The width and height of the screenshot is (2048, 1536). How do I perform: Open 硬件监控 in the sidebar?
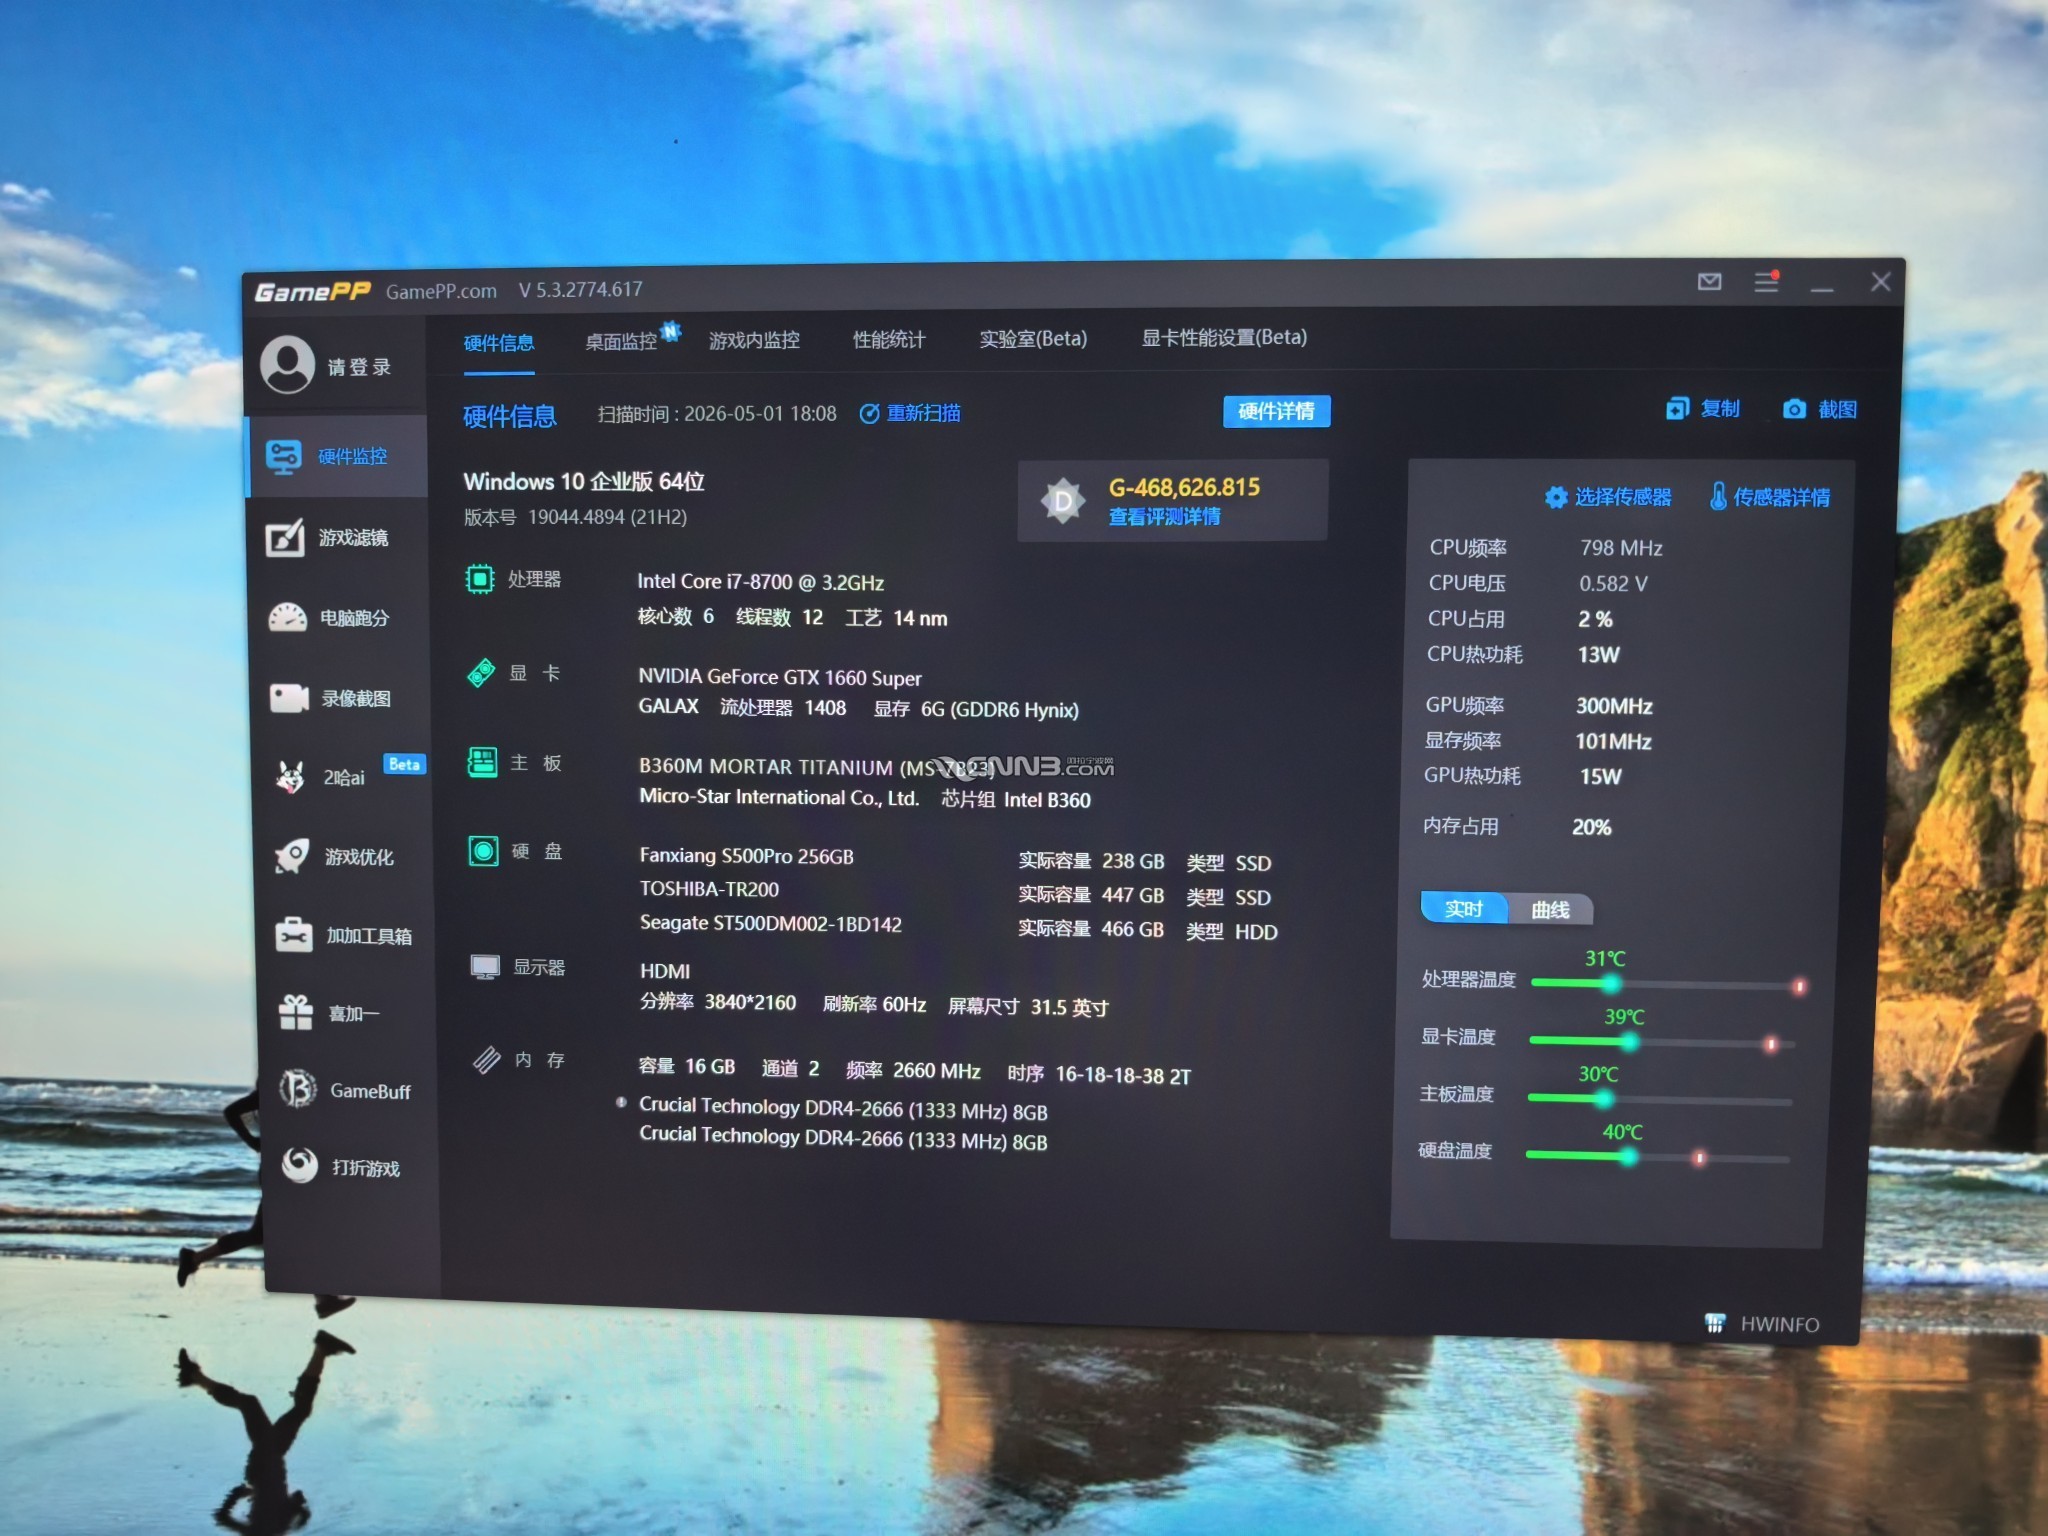pos(338,456)
